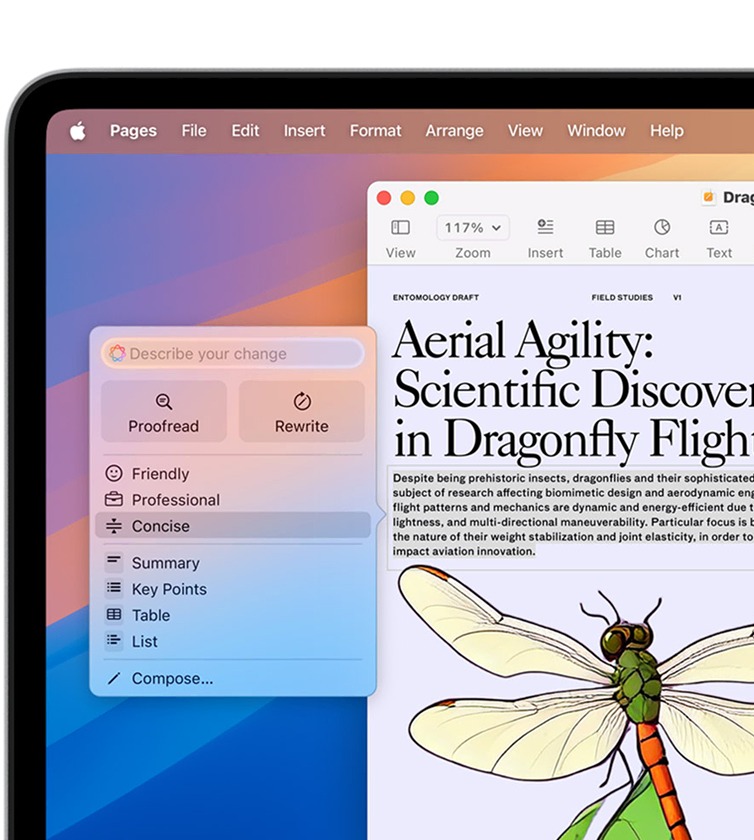
Task: Select the Table option in Writing Tools
Action: point(233,615)
